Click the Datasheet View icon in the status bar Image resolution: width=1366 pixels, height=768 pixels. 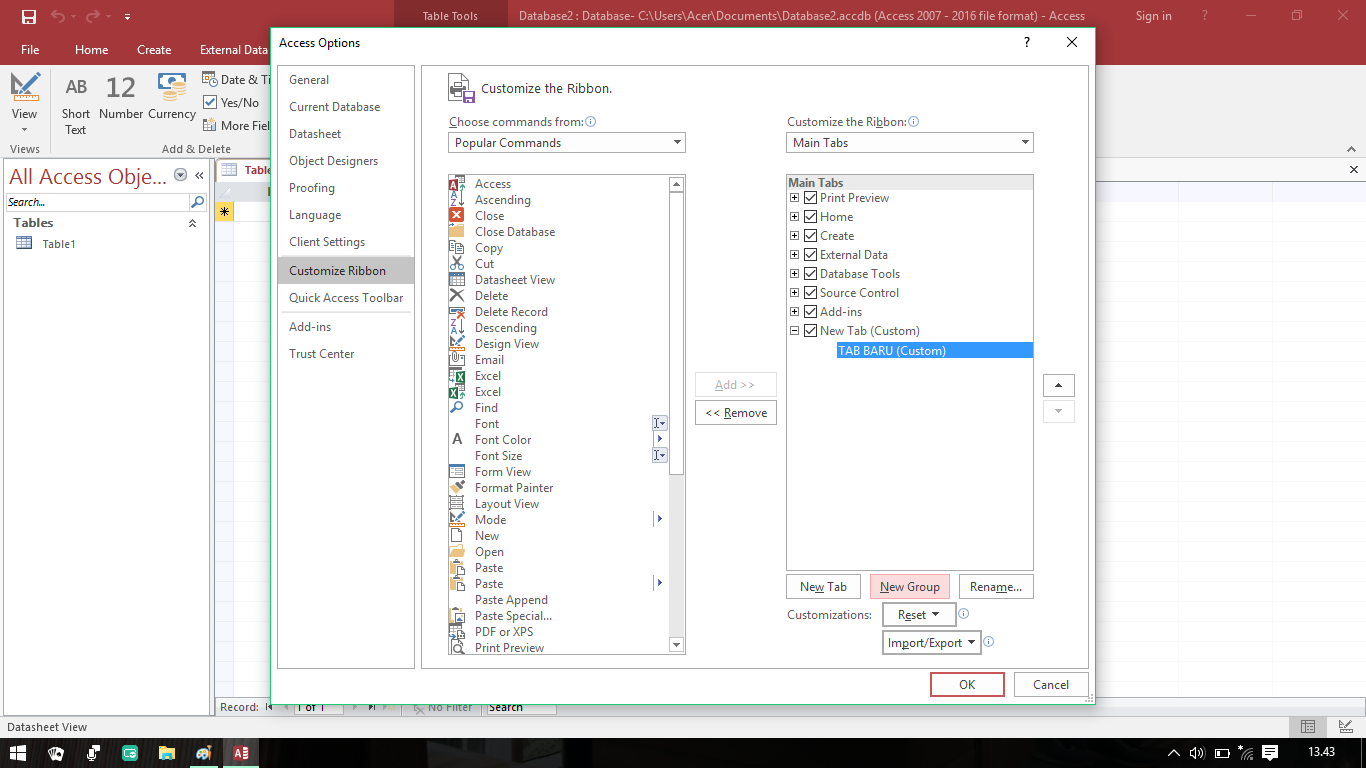(1307, 727)
